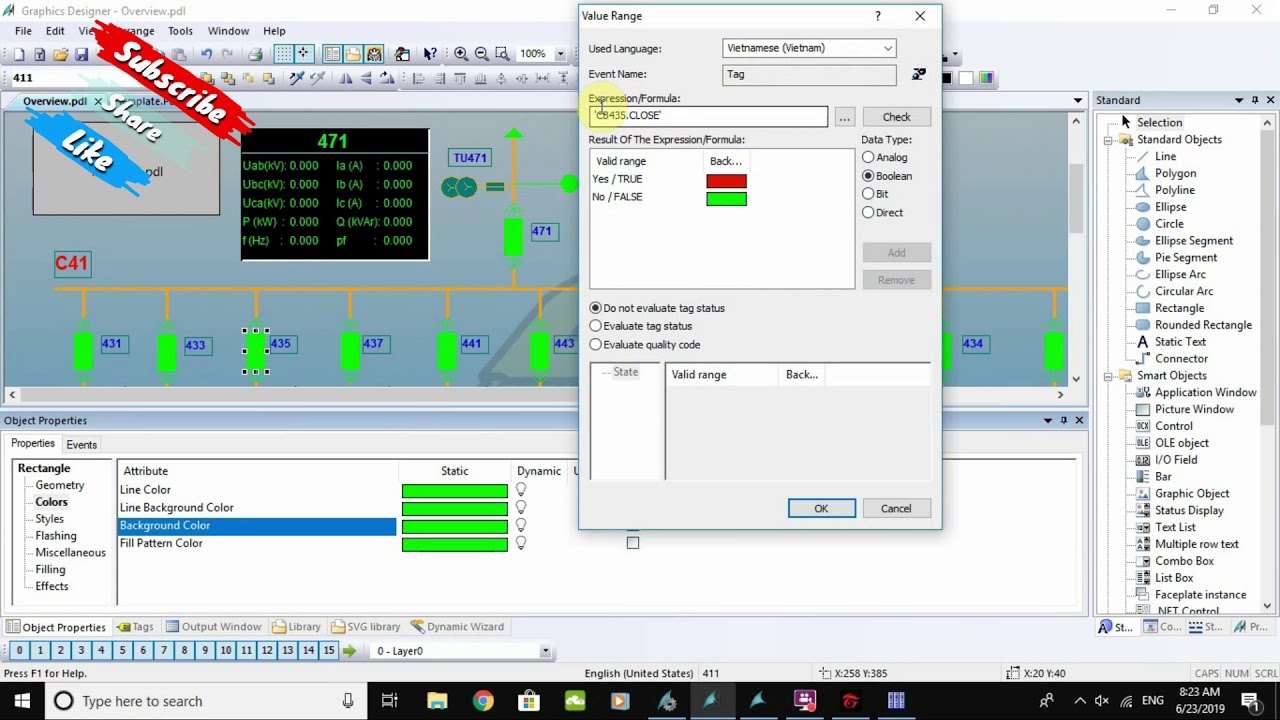Open the Window menu
Image resolution: width=1280 pixels, height=720 pixels.
(x=228, y=31)
